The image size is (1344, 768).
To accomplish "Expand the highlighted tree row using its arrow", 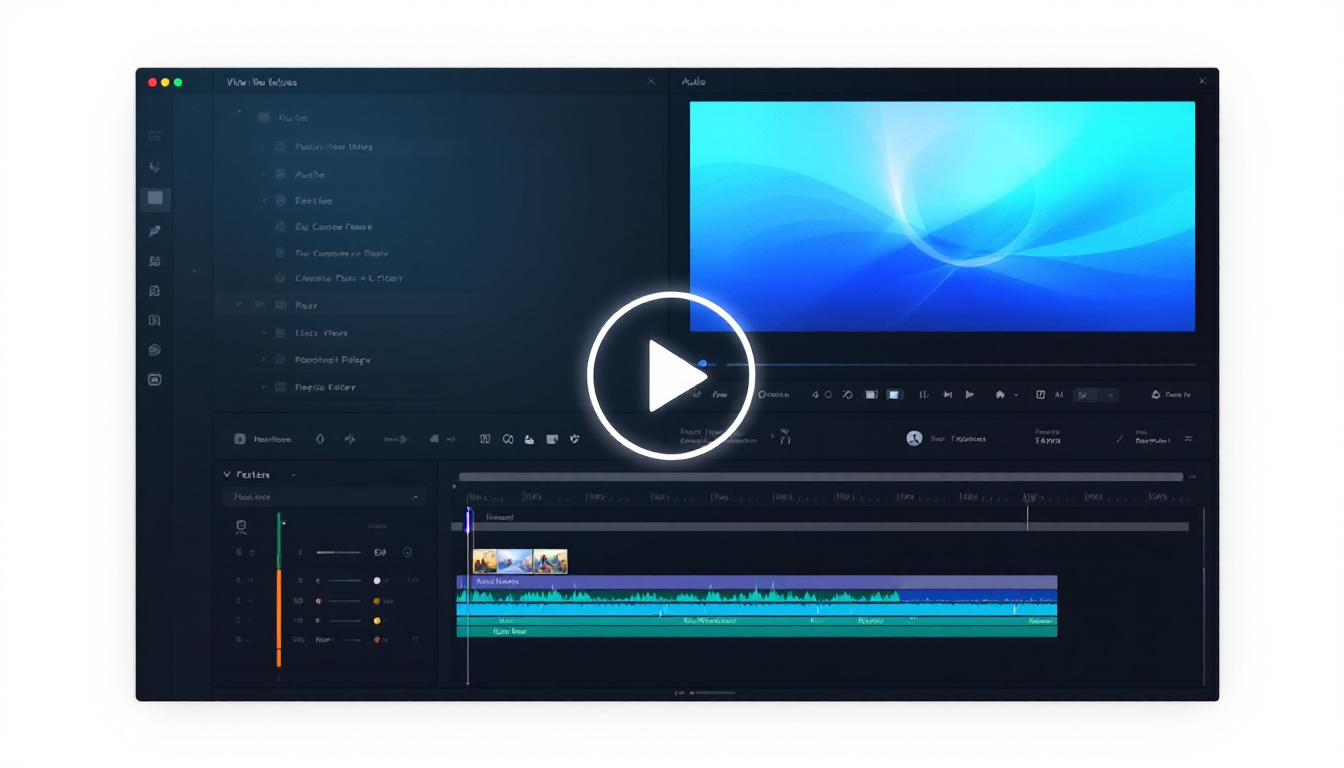I will pos(239,305).
